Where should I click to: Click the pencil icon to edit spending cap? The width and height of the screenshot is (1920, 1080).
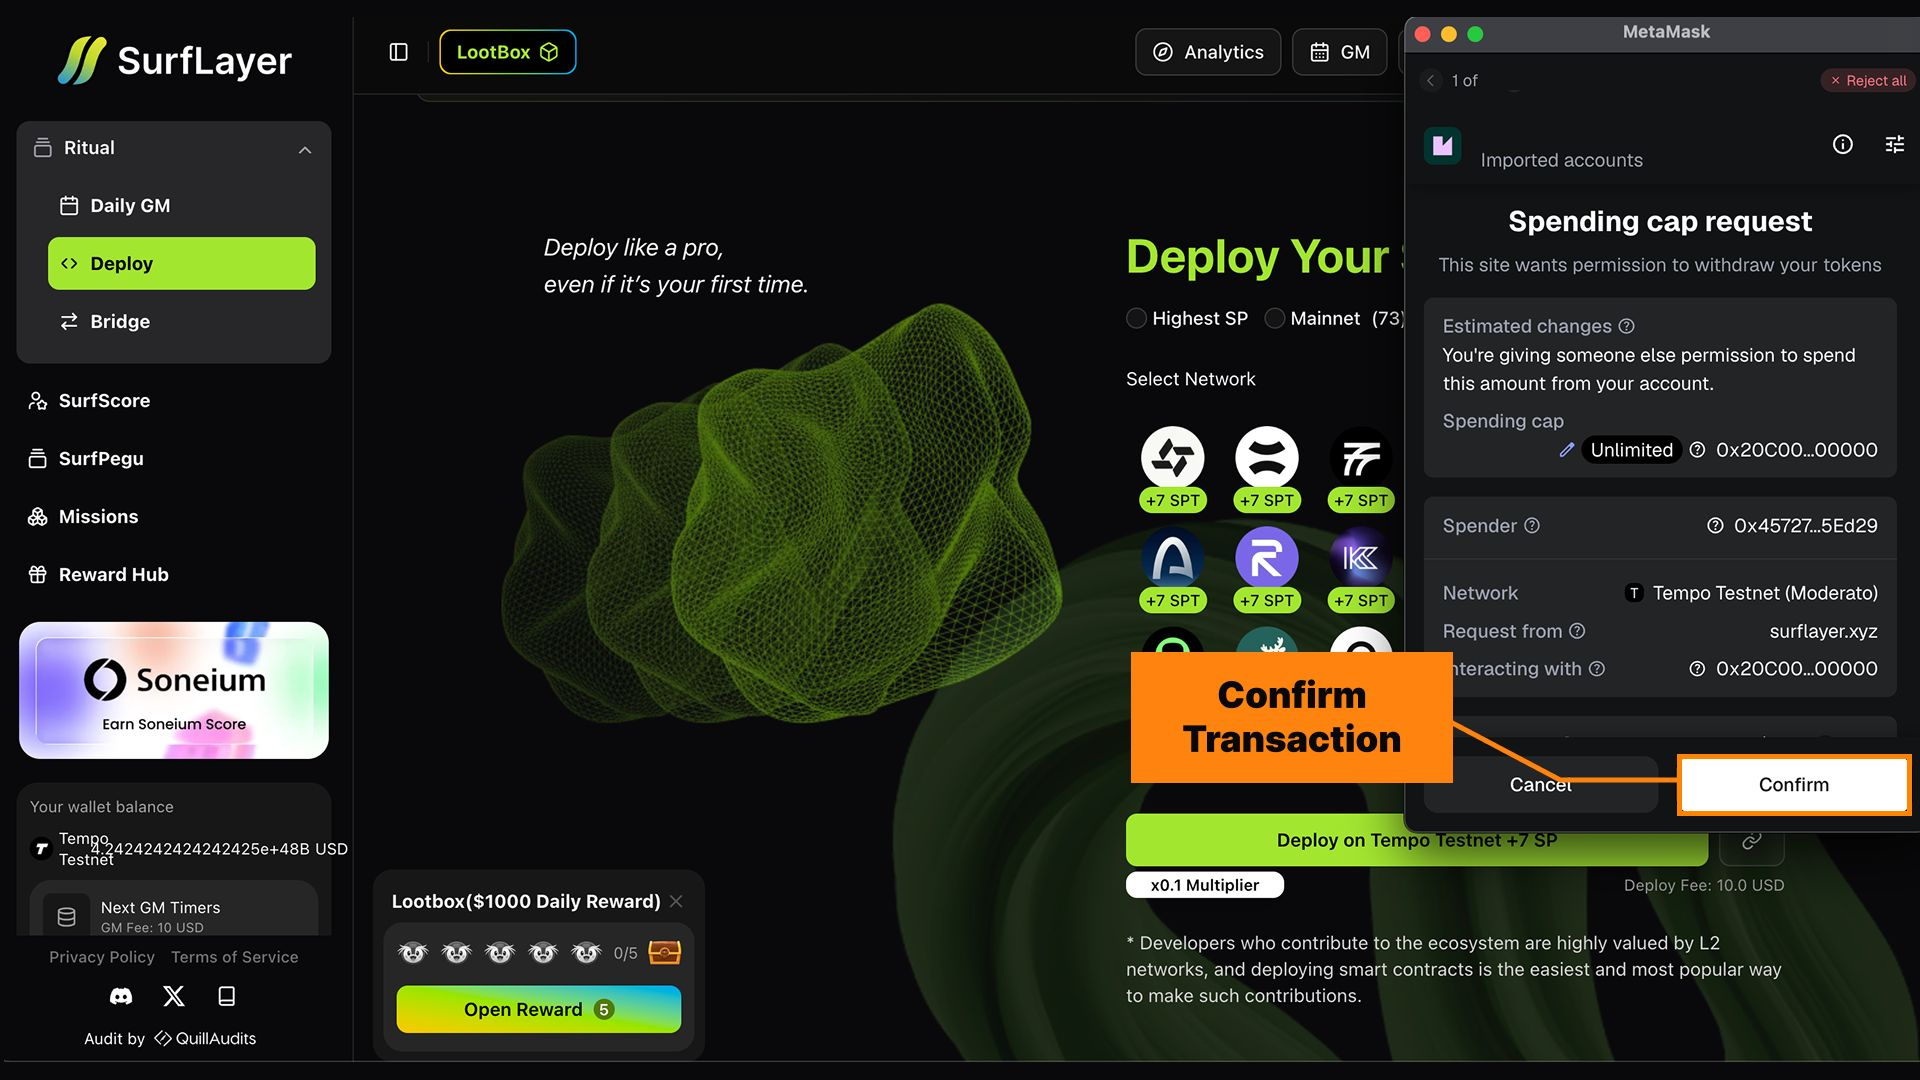tap(1566, 450)
